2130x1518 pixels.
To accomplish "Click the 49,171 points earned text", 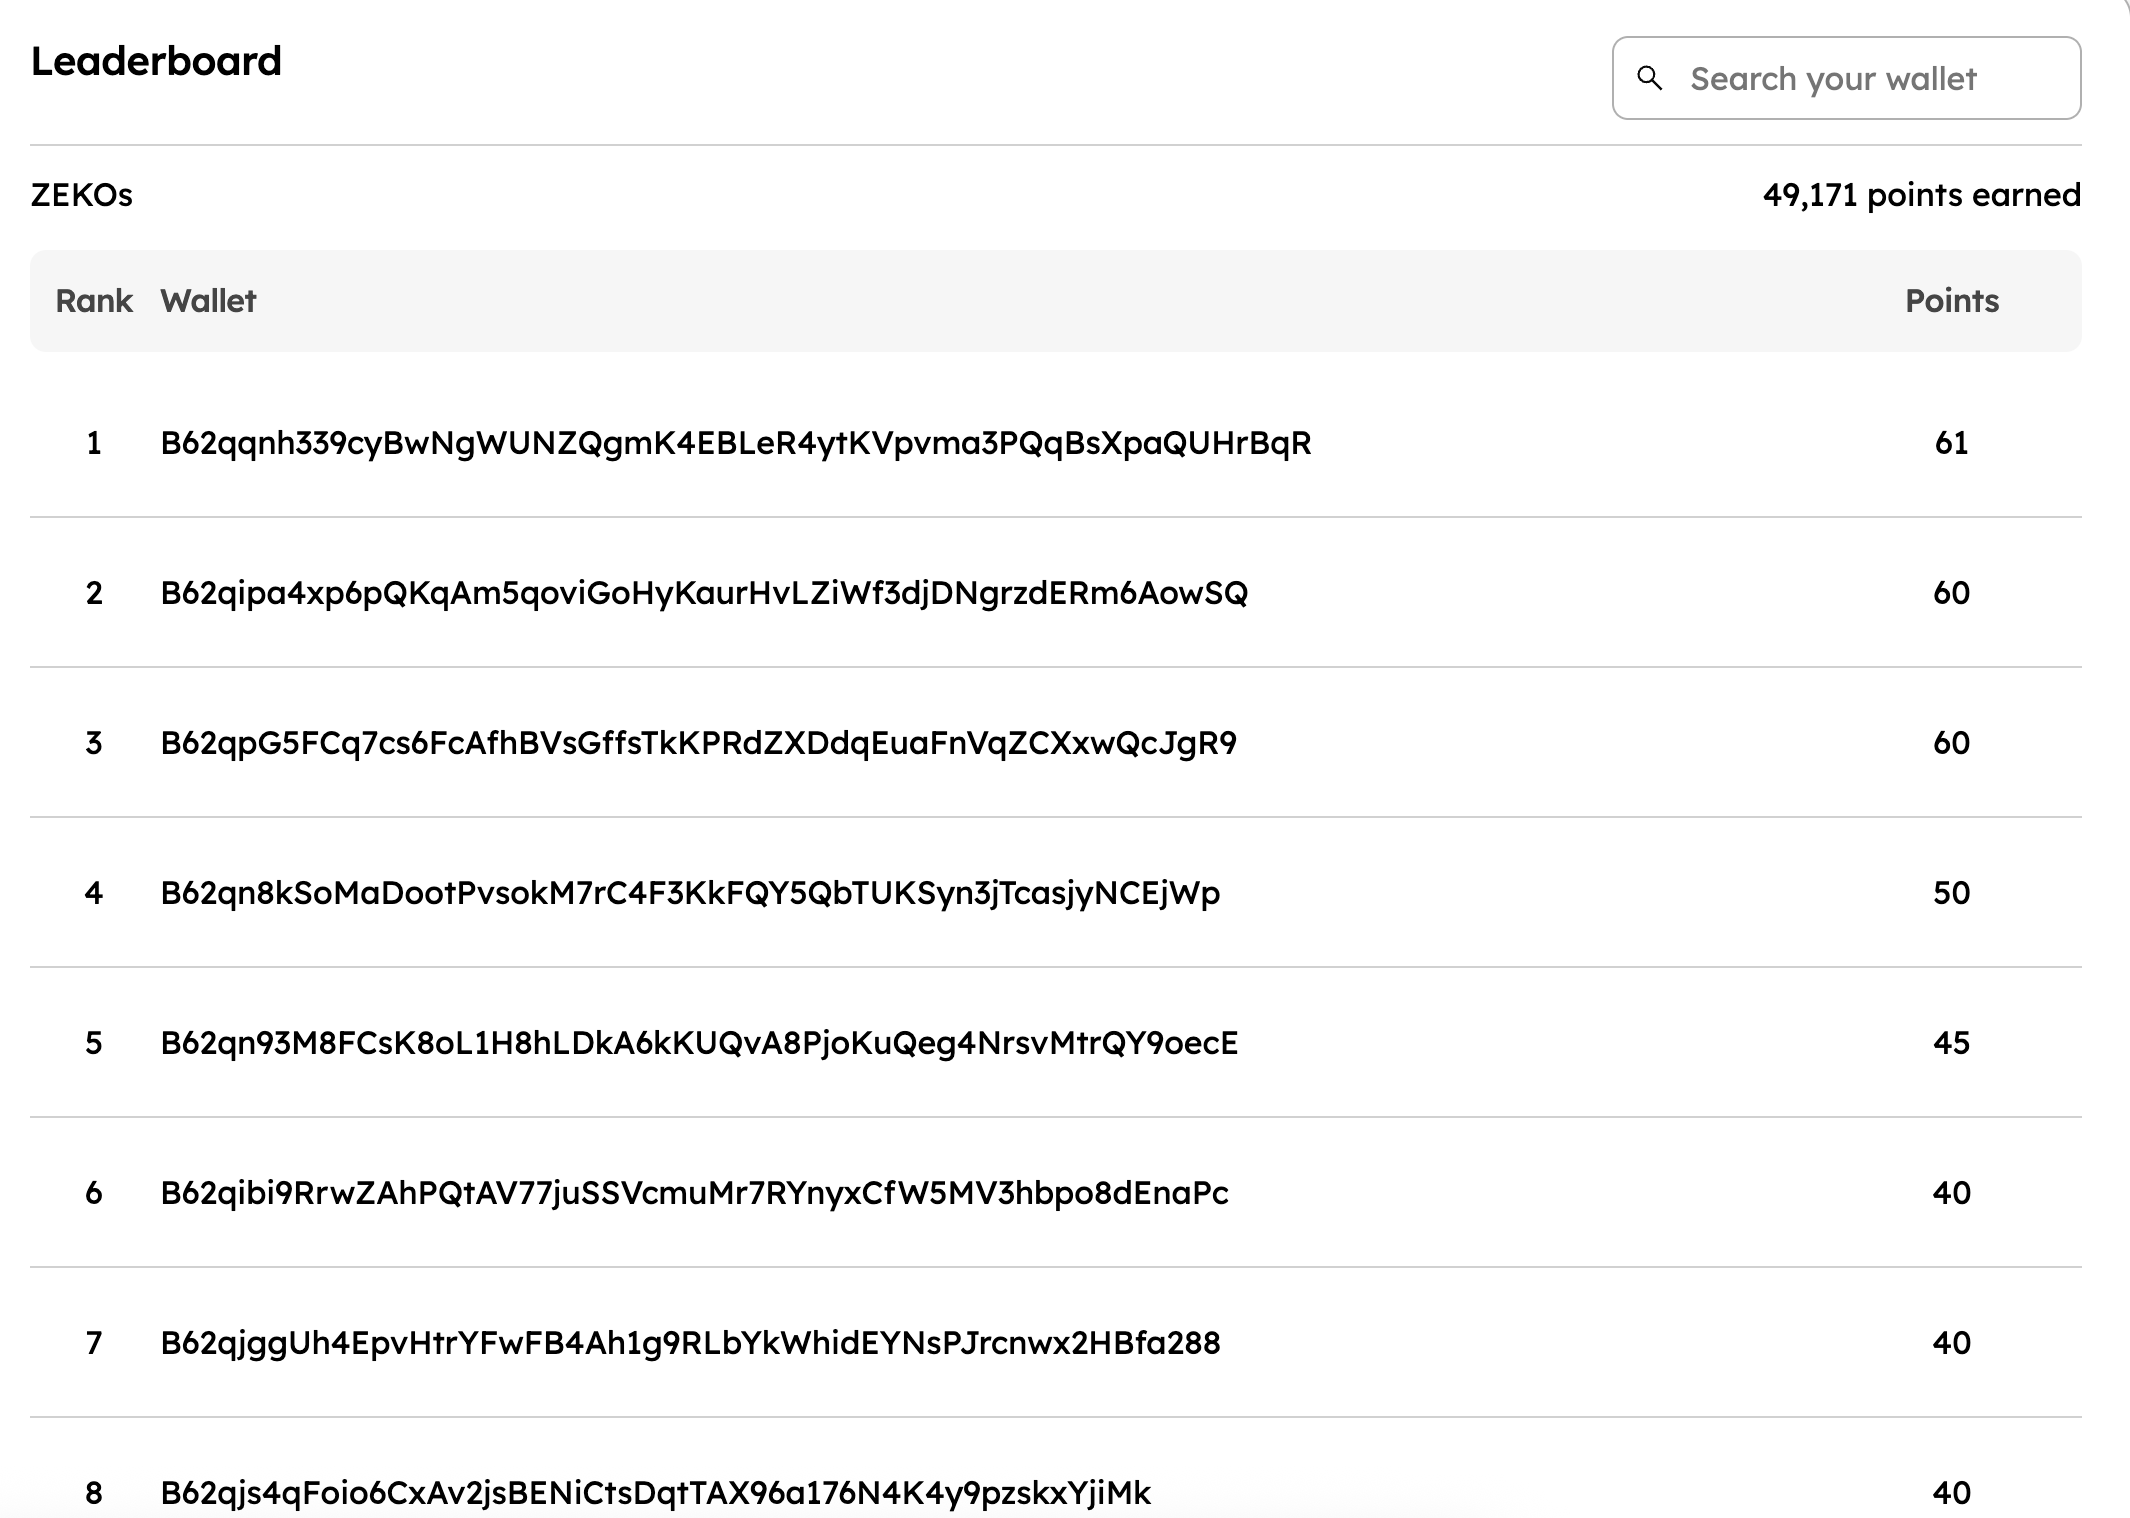I will pyautogui.click(x=1921, y=195).
